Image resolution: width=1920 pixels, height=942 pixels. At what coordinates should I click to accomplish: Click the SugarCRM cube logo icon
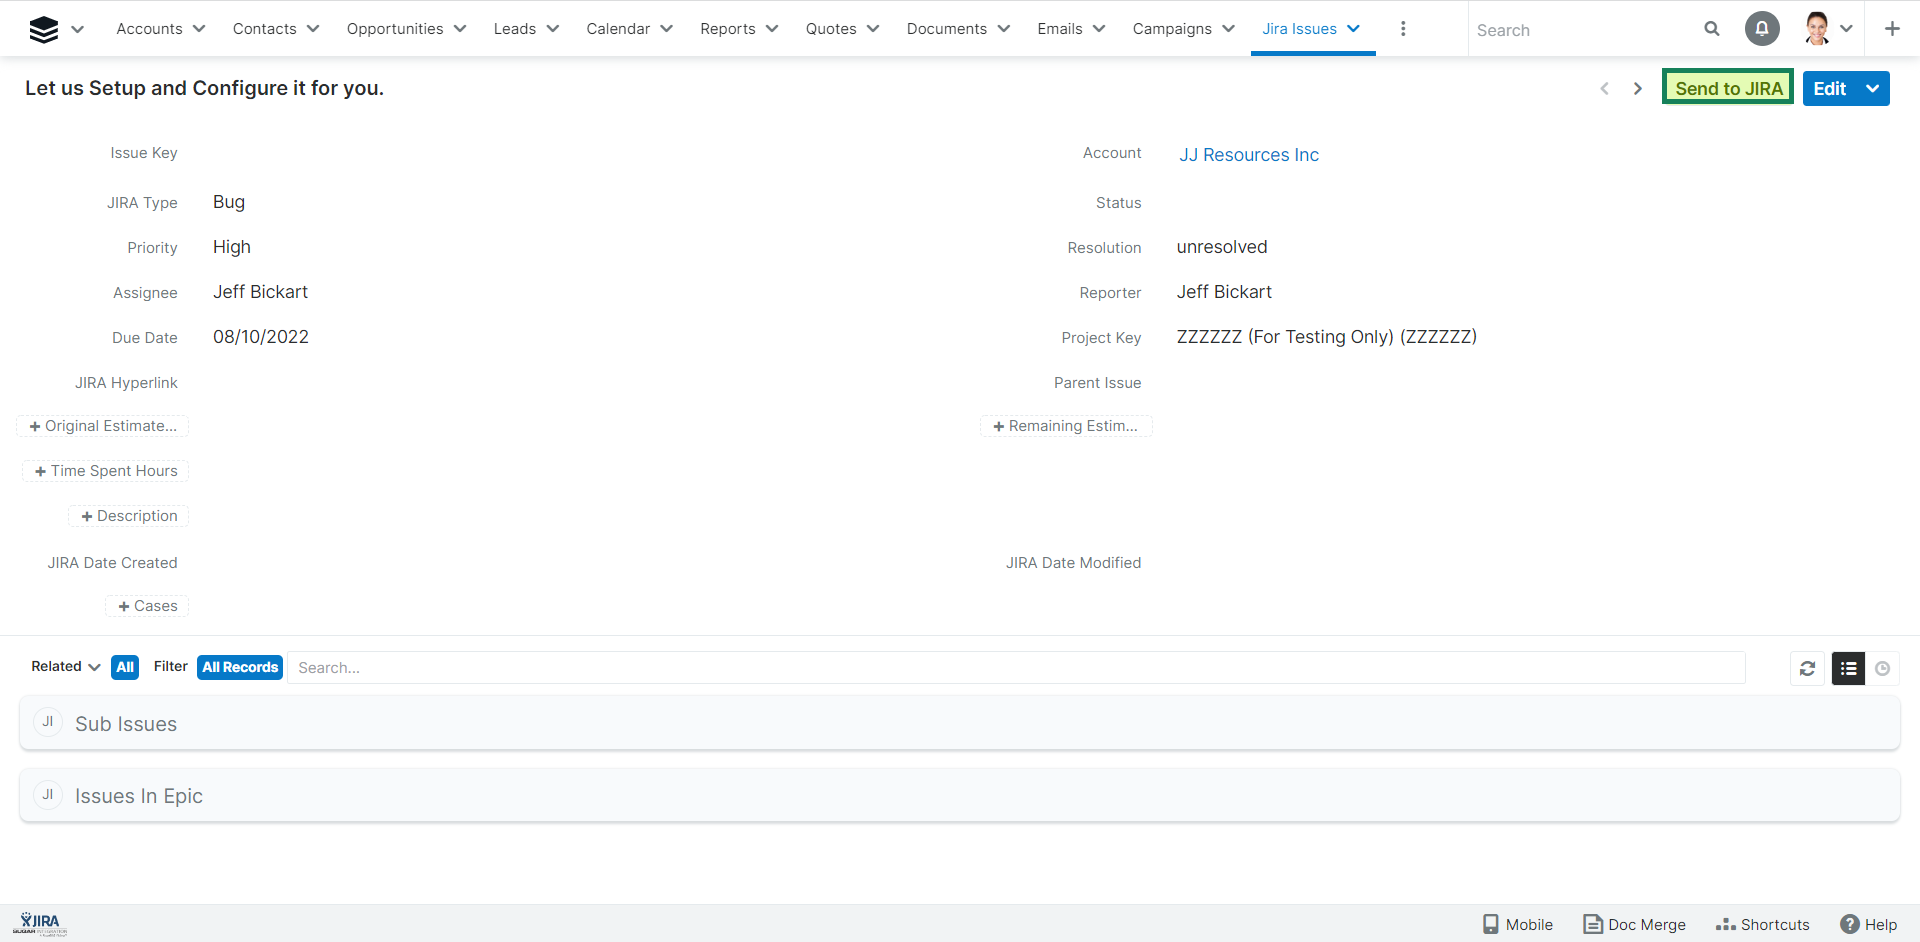pos(44,29)
